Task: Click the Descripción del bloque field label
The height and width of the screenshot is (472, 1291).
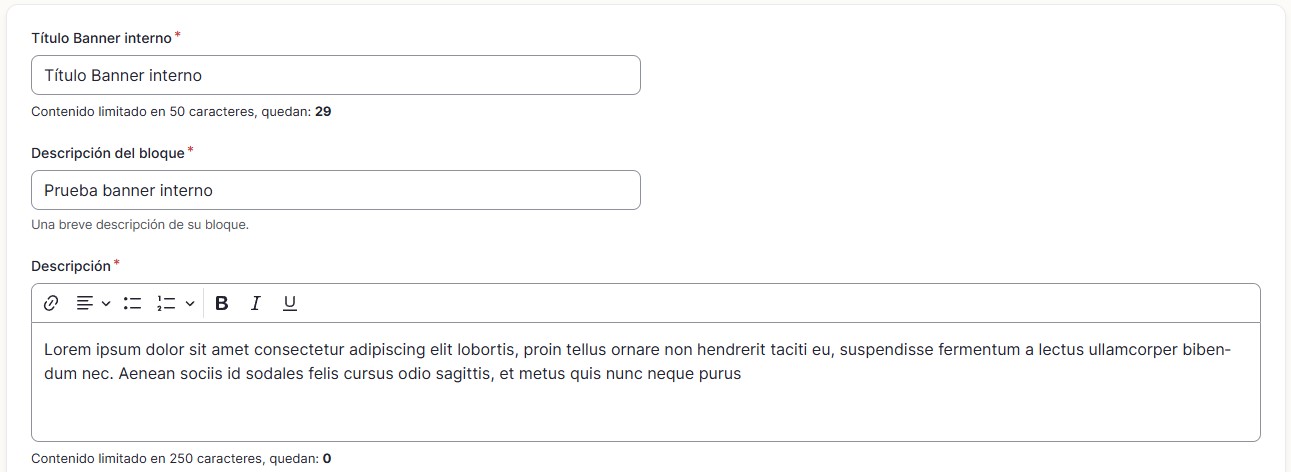Action: (x=108, y=153)
